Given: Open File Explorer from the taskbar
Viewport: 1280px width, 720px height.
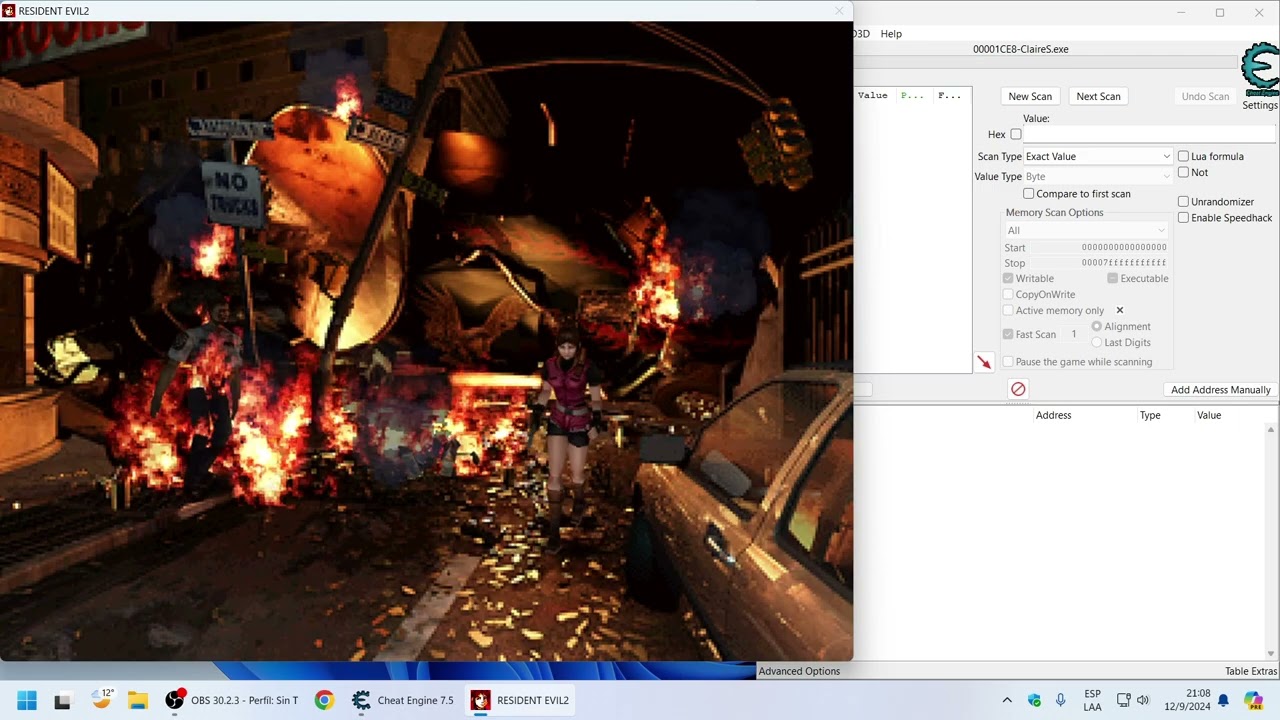Looking at the screenshot, I should (x=138, y=700).
